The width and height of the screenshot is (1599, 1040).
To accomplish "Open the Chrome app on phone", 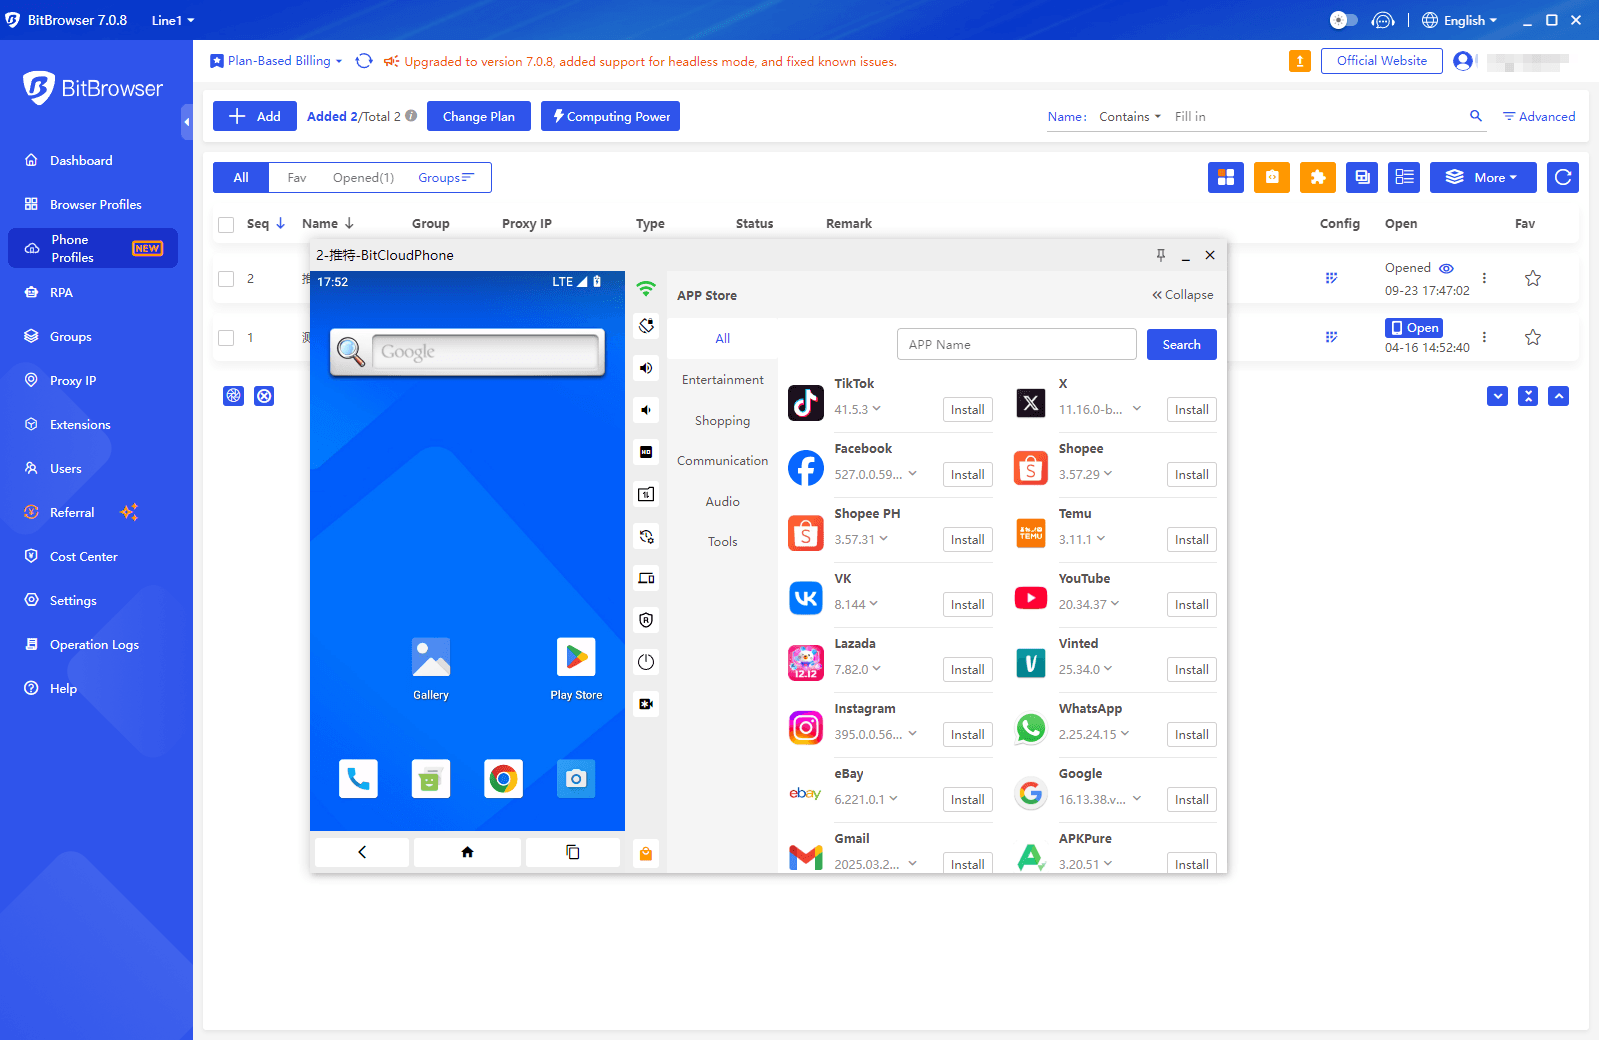I will pos(503,779).
